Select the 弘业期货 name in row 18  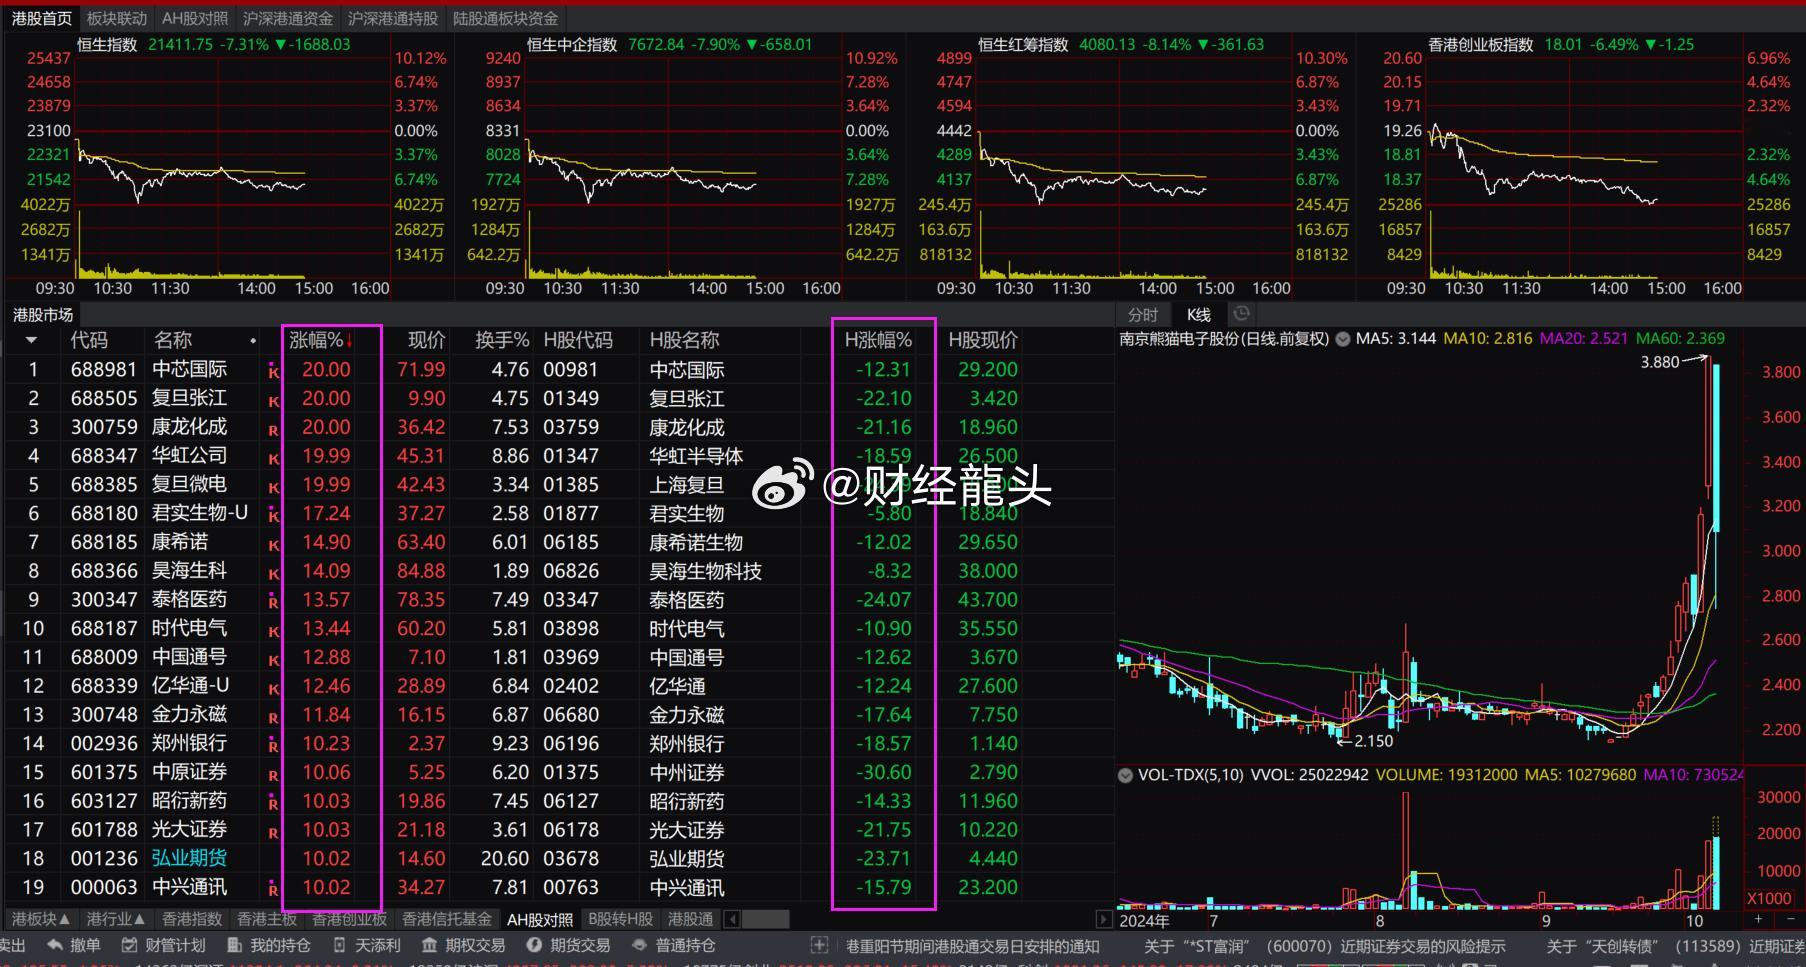(x=189, y=858)
